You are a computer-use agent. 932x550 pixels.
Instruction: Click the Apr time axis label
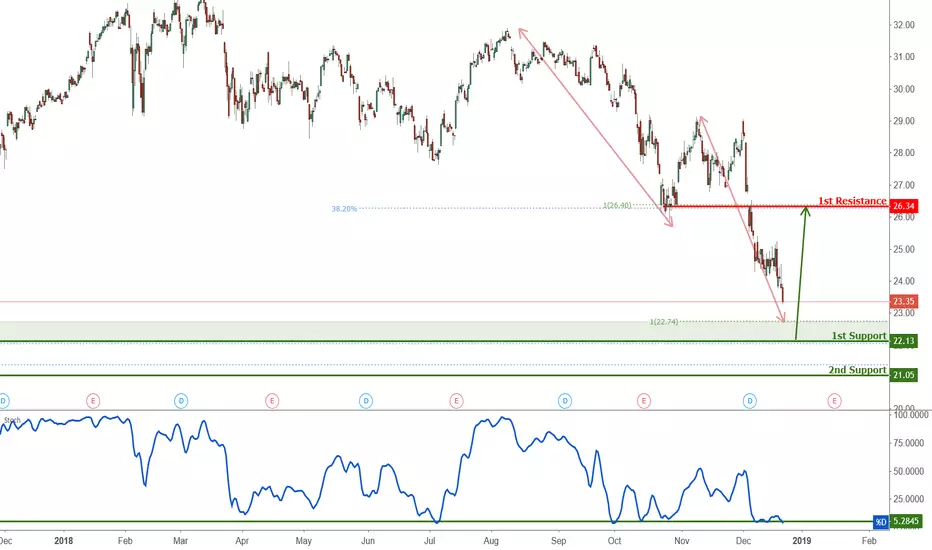[242, 540]
